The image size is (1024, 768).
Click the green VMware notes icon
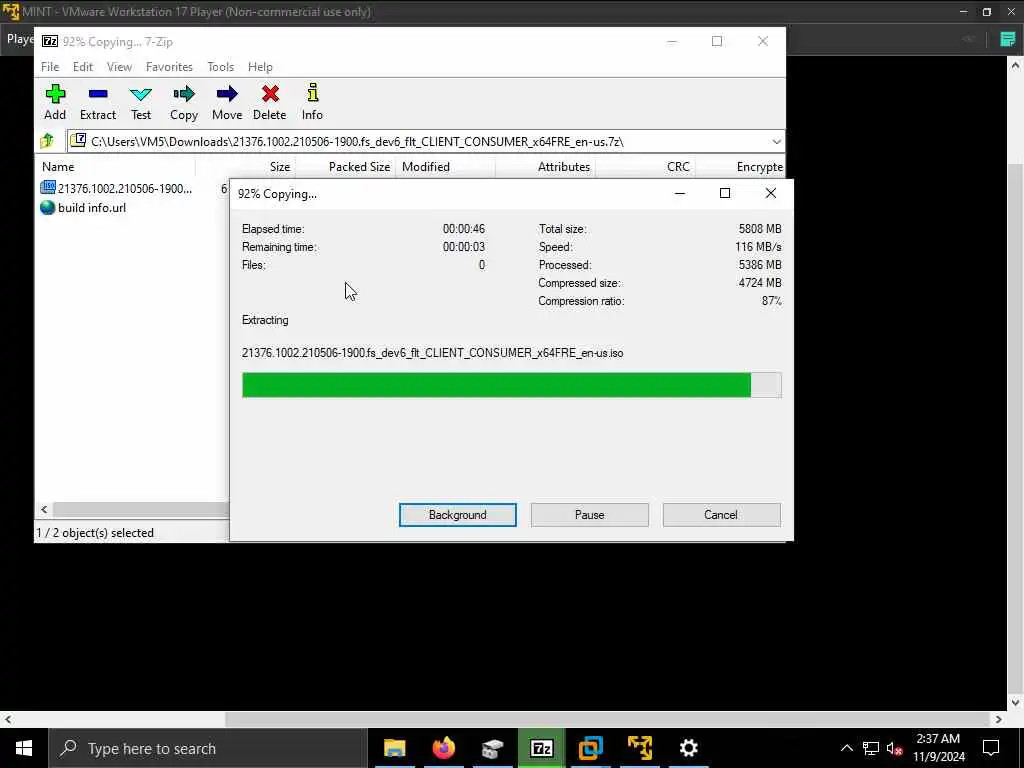click(x=1008, y=39)
